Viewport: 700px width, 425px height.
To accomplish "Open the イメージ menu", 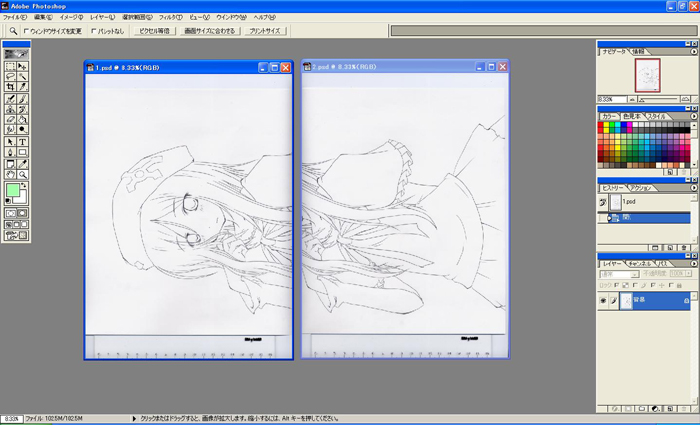I will tap(71, 17).
